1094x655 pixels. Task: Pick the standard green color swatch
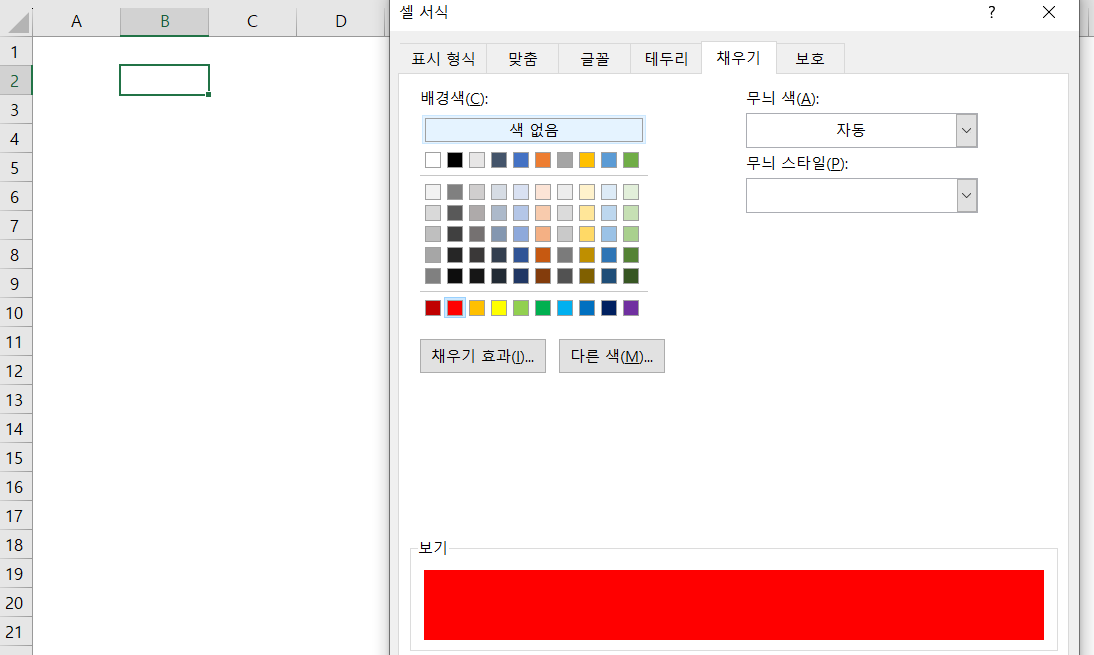click(543, 308)
